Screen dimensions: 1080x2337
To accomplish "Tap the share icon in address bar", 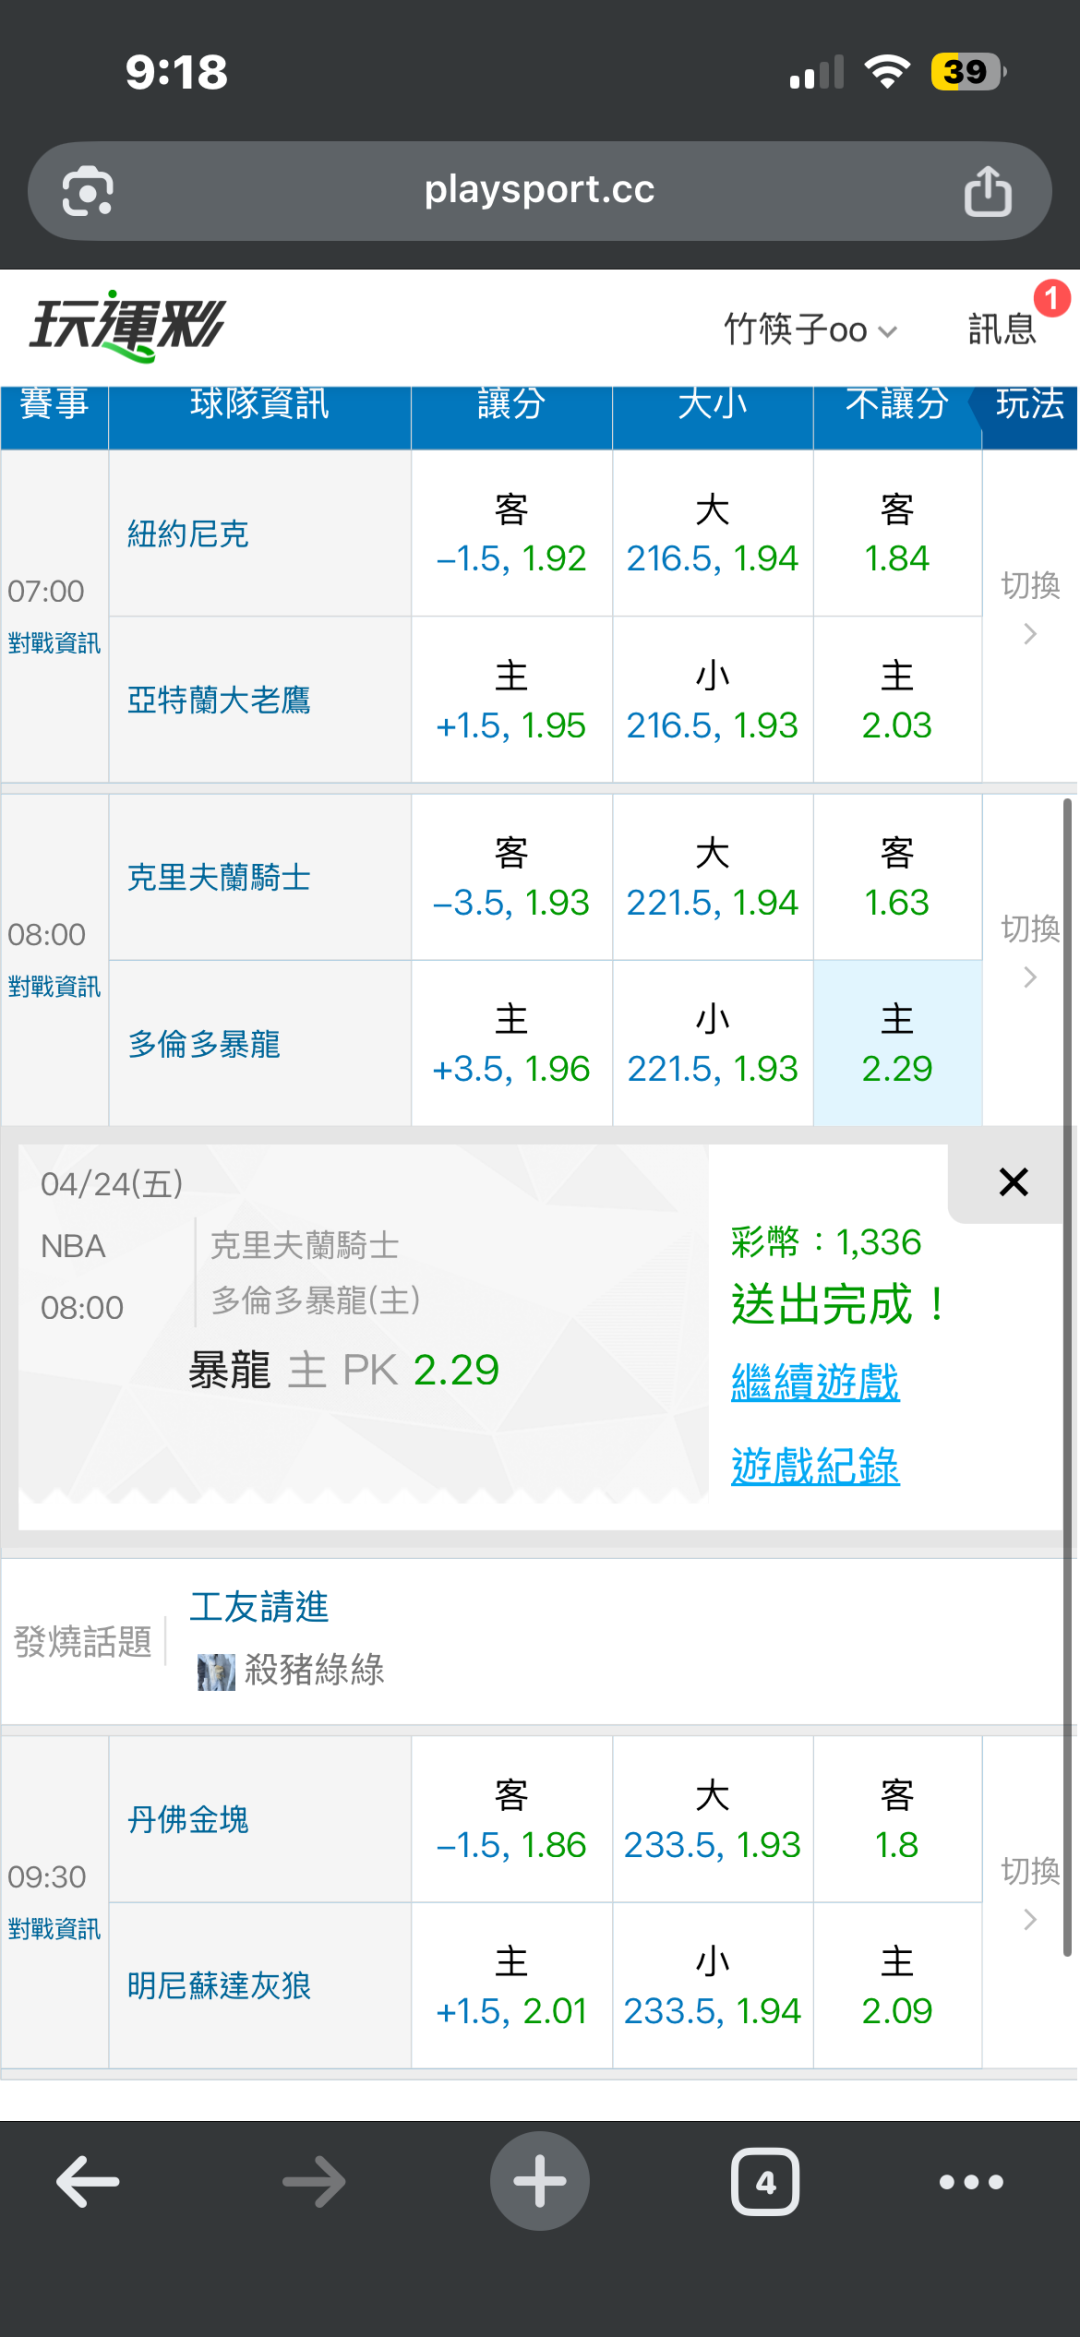I will pos(987,190).
